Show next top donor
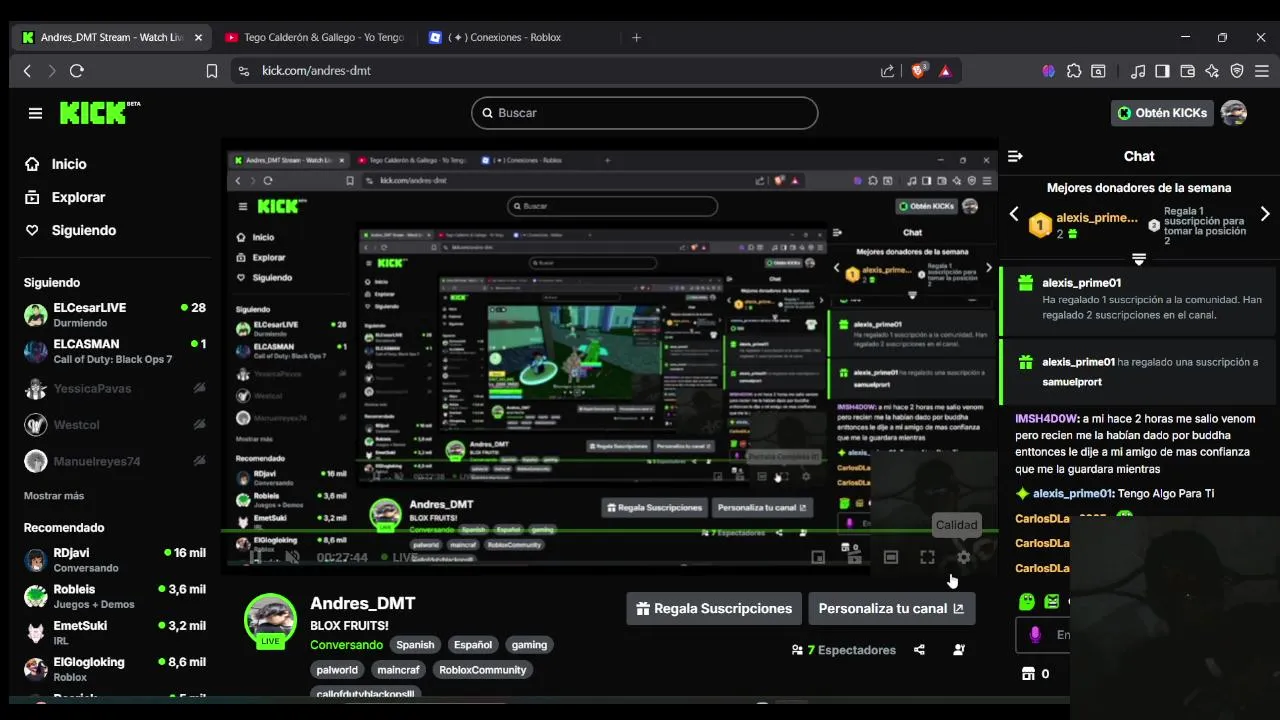The height and width of the screenshot is (720, 1280). point(1265,214)
